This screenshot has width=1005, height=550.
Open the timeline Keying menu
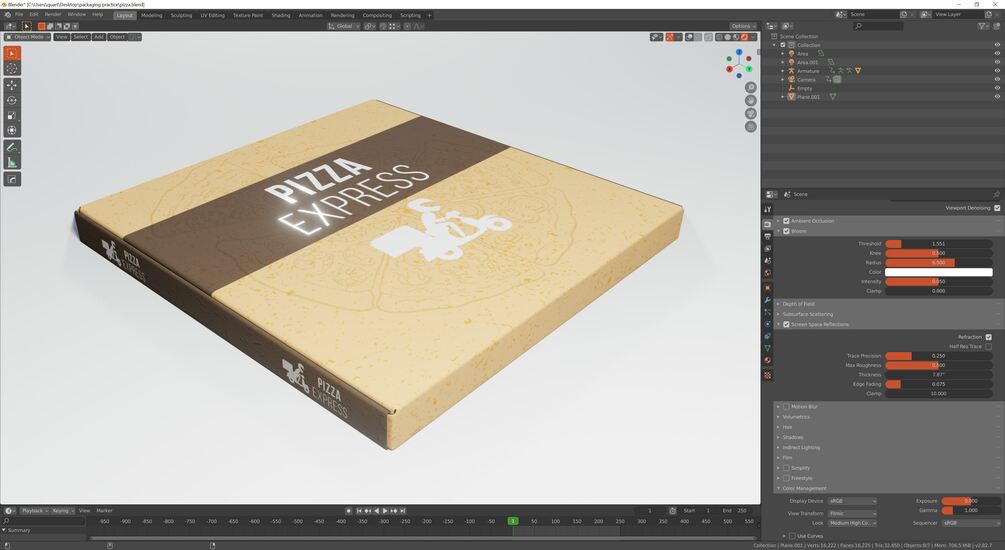[x=62, y=511]
